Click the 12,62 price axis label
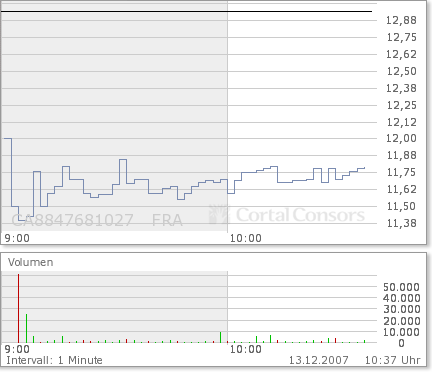The width and height of the screenshot is (432, 372). click(401, 54)
